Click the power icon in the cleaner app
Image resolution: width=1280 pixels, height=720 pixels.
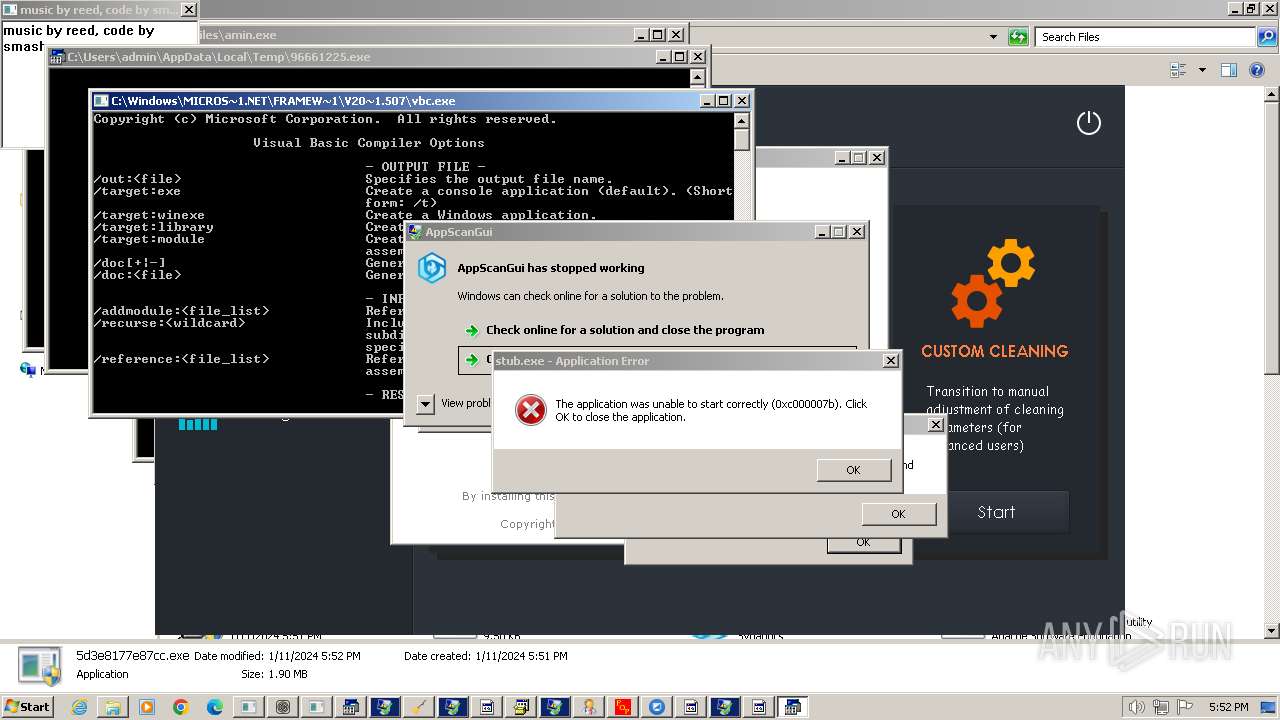1088,123
